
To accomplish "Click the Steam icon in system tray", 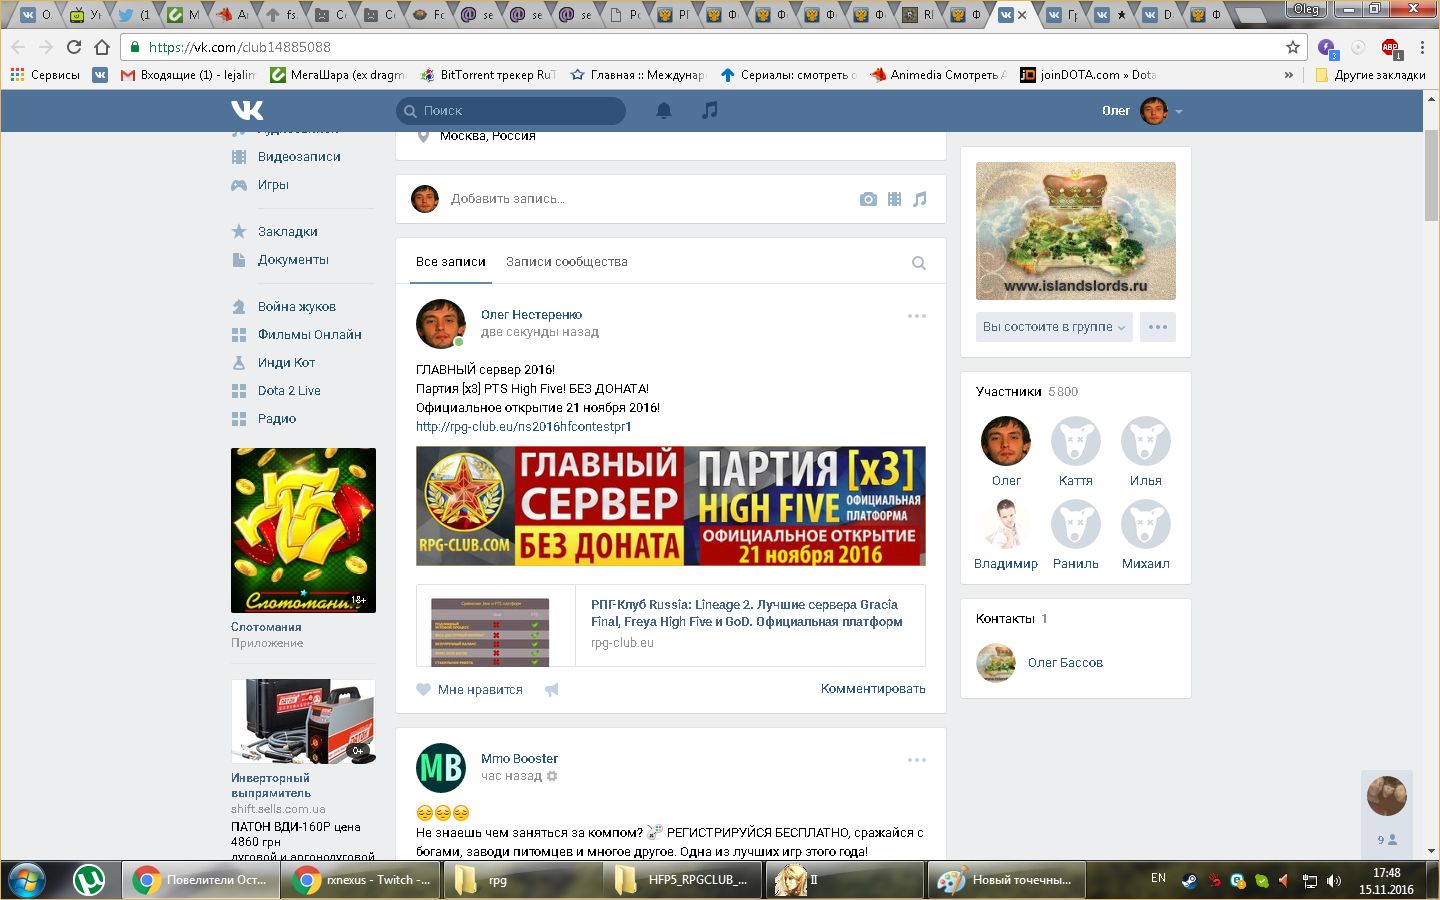I will pyautogui.click(x=1189, y=881).
